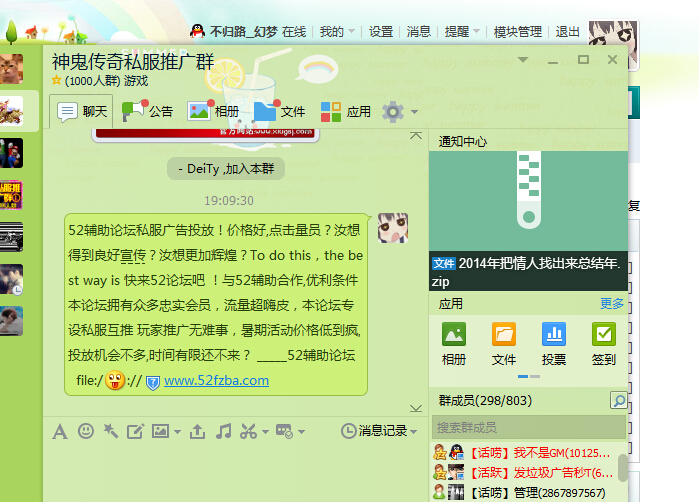Viewport: 699px width, 502px height.
Task: Expand the image send dropdown arrow
Action: pyautogui.click(x=177, y=432)
